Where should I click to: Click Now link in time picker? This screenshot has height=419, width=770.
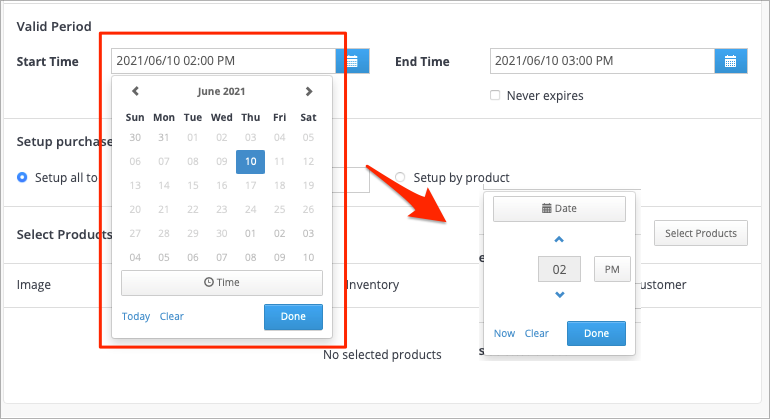[x=504, y=334]
